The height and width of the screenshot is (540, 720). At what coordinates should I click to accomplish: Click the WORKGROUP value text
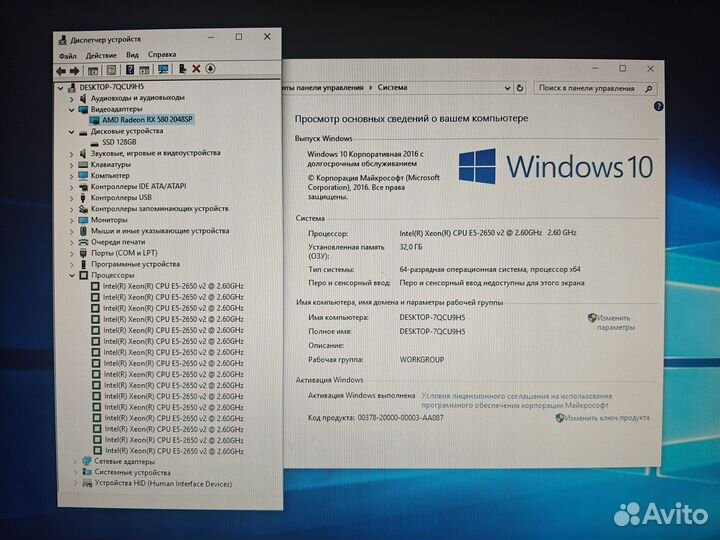tap(422, 360)
